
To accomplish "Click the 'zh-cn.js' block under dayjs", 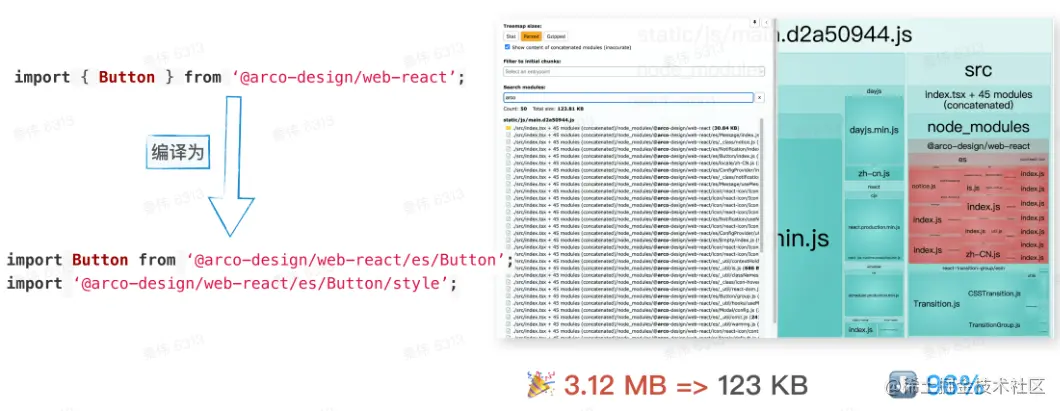I will pyautogui.click(x=874, y=174).
